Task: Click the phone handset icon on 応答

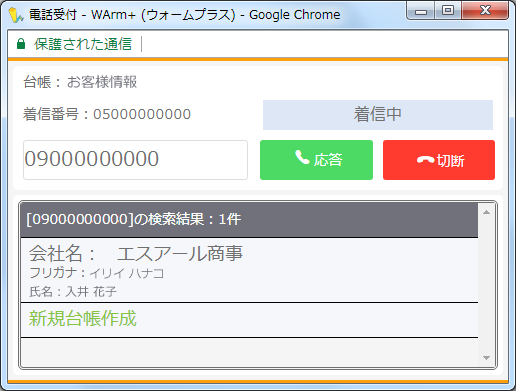Action: (303, 157)
